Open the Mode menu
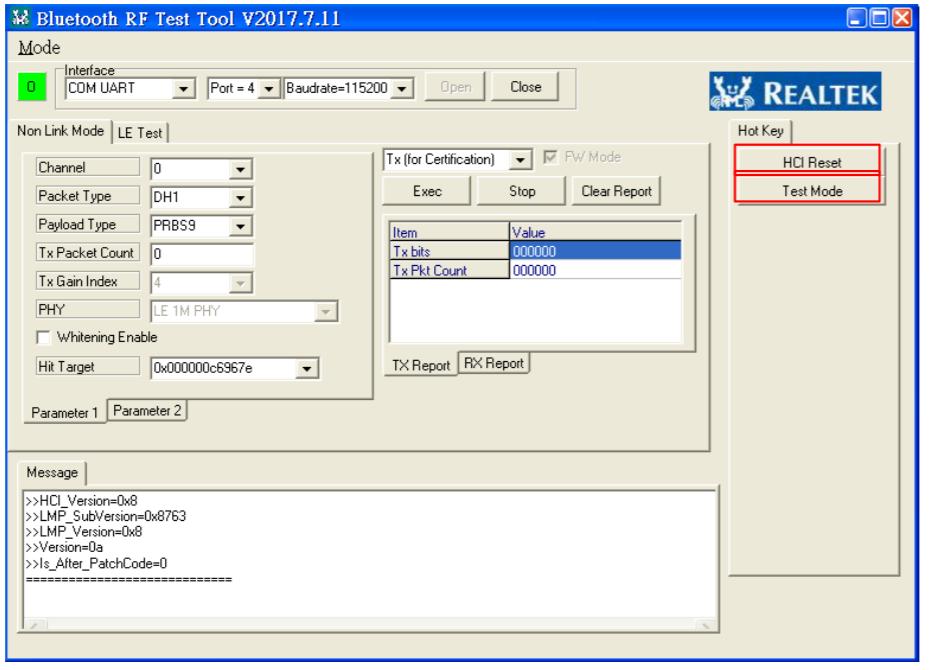The height and width of the screenshot is (670, 930). (39, 47)
